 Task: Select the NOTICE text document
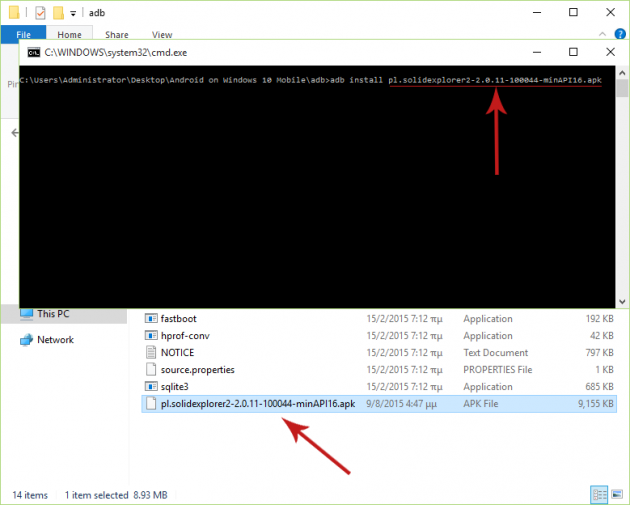point(379,352)
